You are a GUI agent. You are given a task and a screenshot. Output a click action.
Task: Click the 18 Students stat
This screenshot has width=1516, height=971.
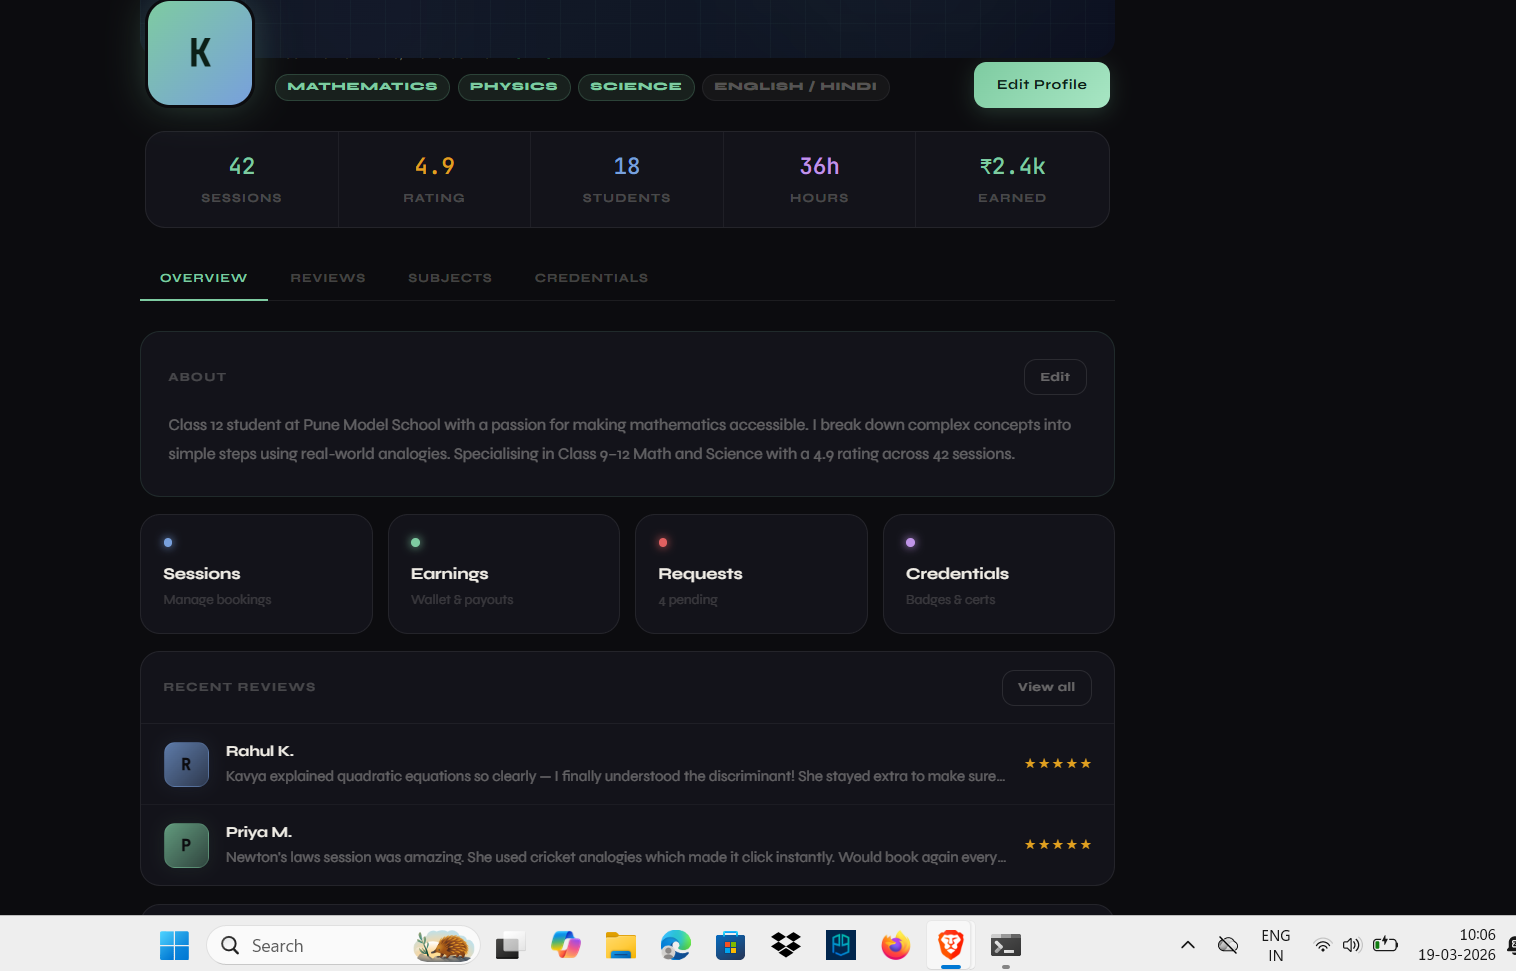coord(627,180)
